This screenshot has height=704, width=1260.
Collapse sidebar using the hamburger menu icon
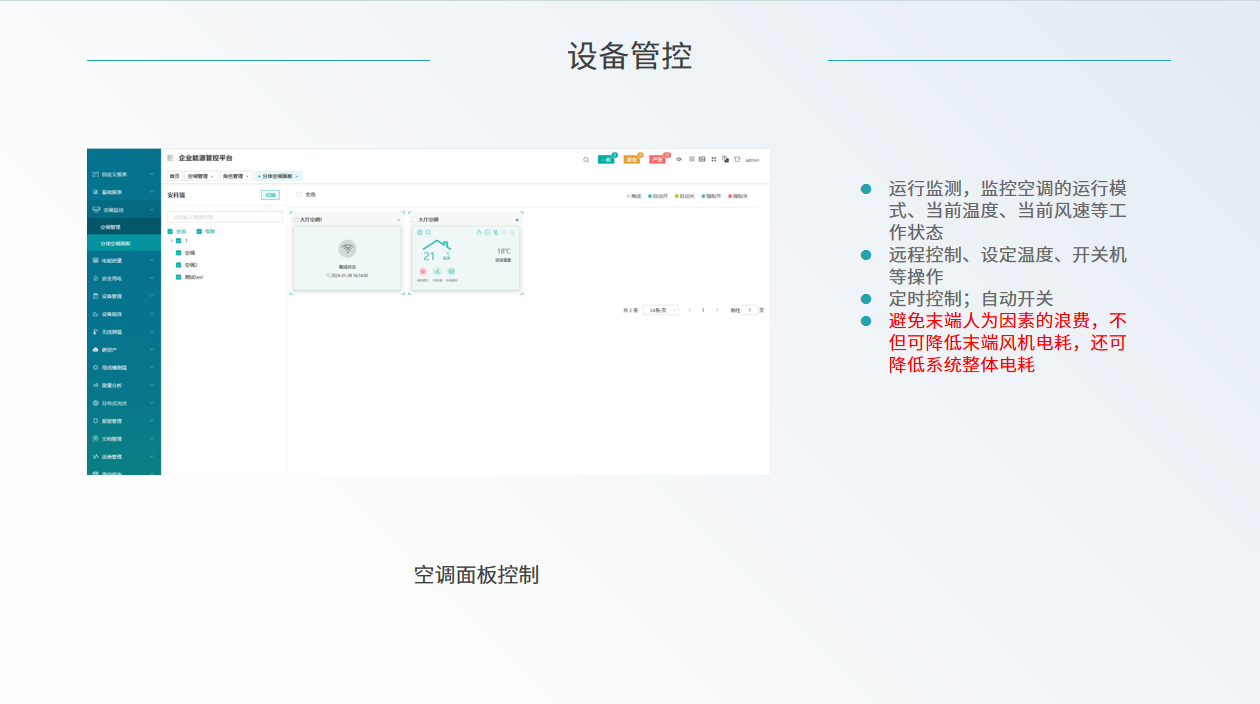tap(170, 158)
